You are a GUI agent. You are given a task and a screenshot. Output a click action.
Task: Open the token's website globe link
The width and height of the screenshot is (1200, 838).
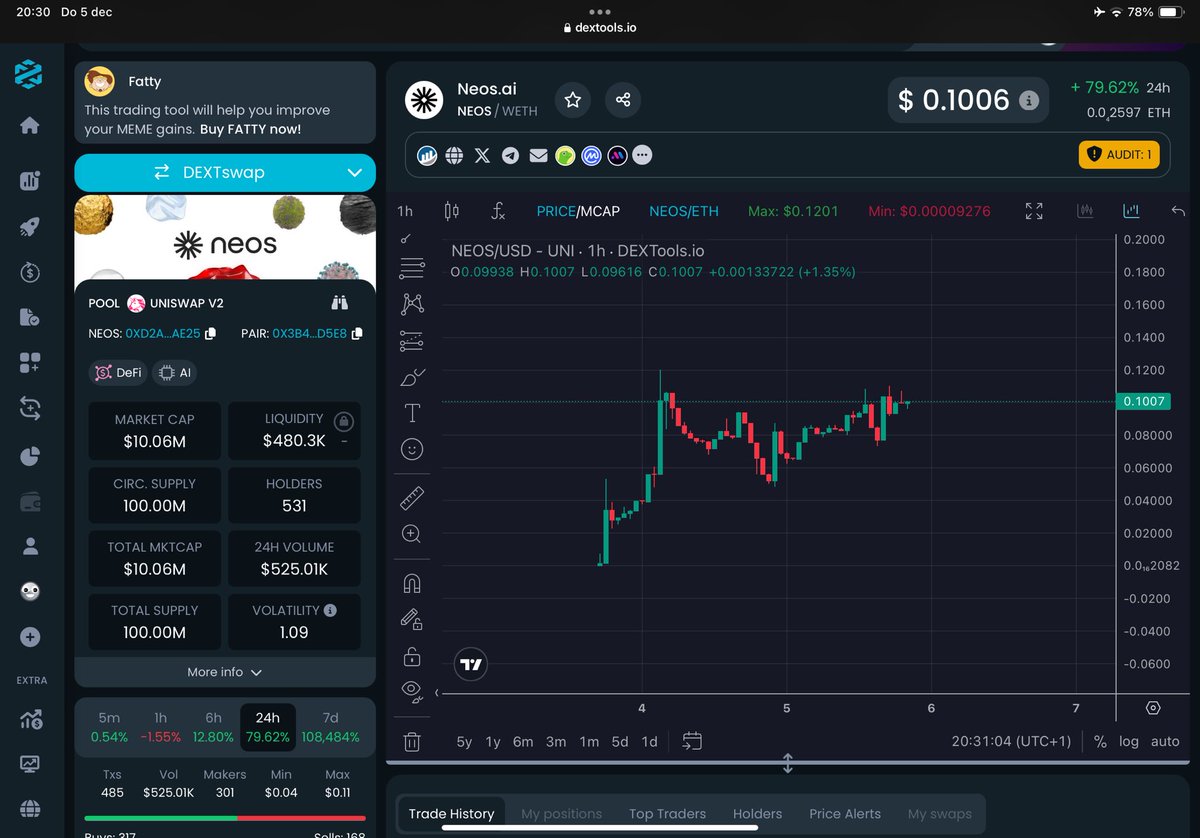coord(455,156)
